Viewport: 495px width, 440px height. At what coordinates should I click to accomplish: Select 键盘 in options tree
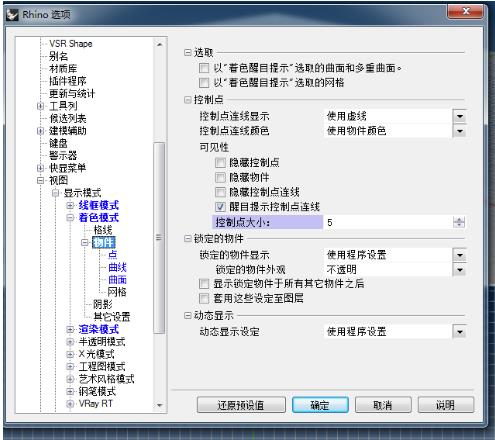coord(59,143)
